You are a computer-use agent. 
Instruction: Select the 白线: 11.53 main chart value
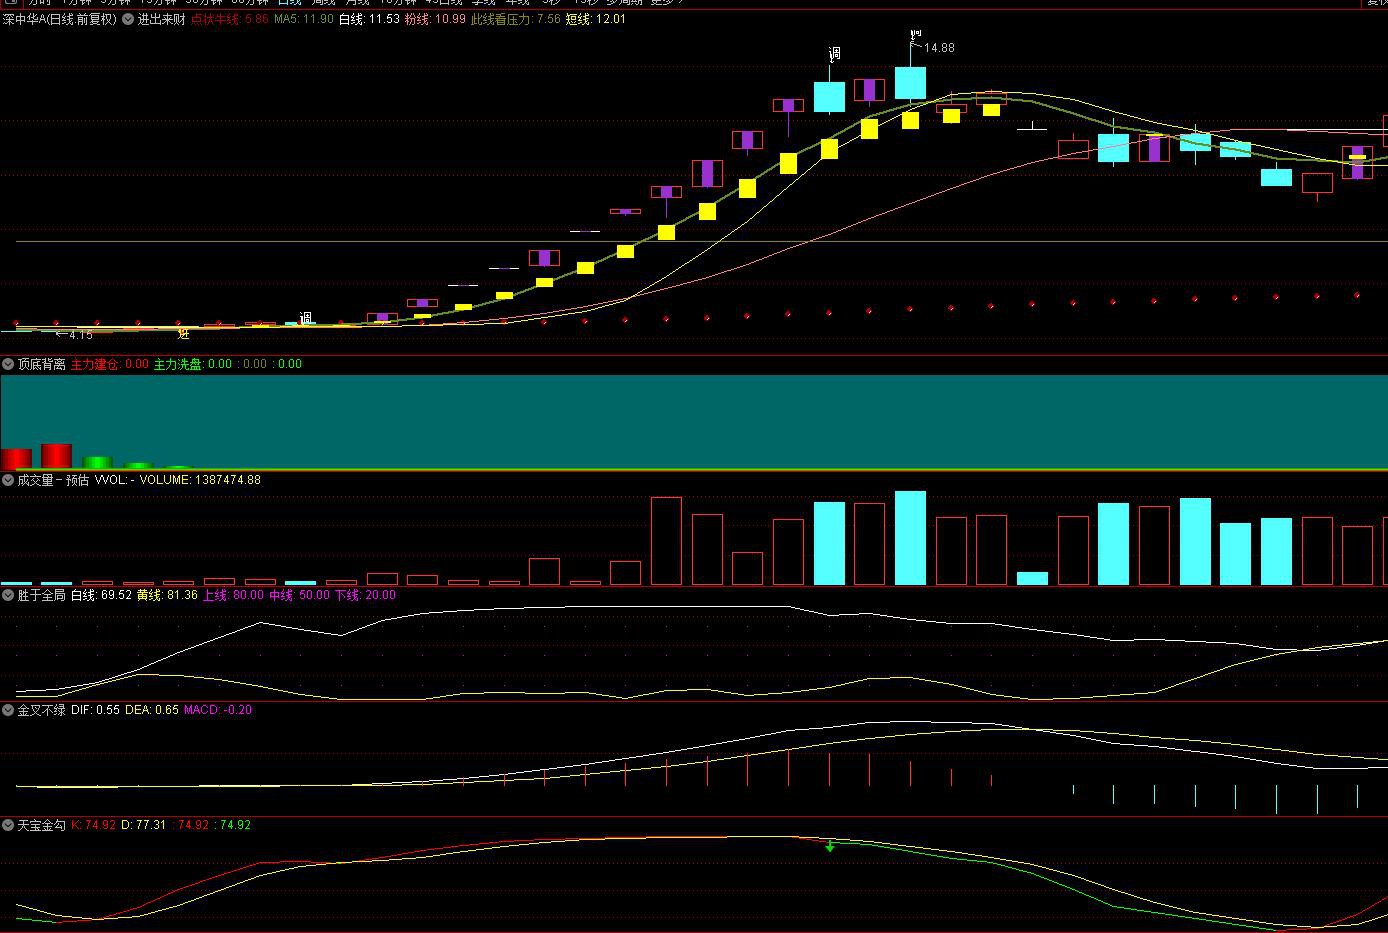point(369,19)
